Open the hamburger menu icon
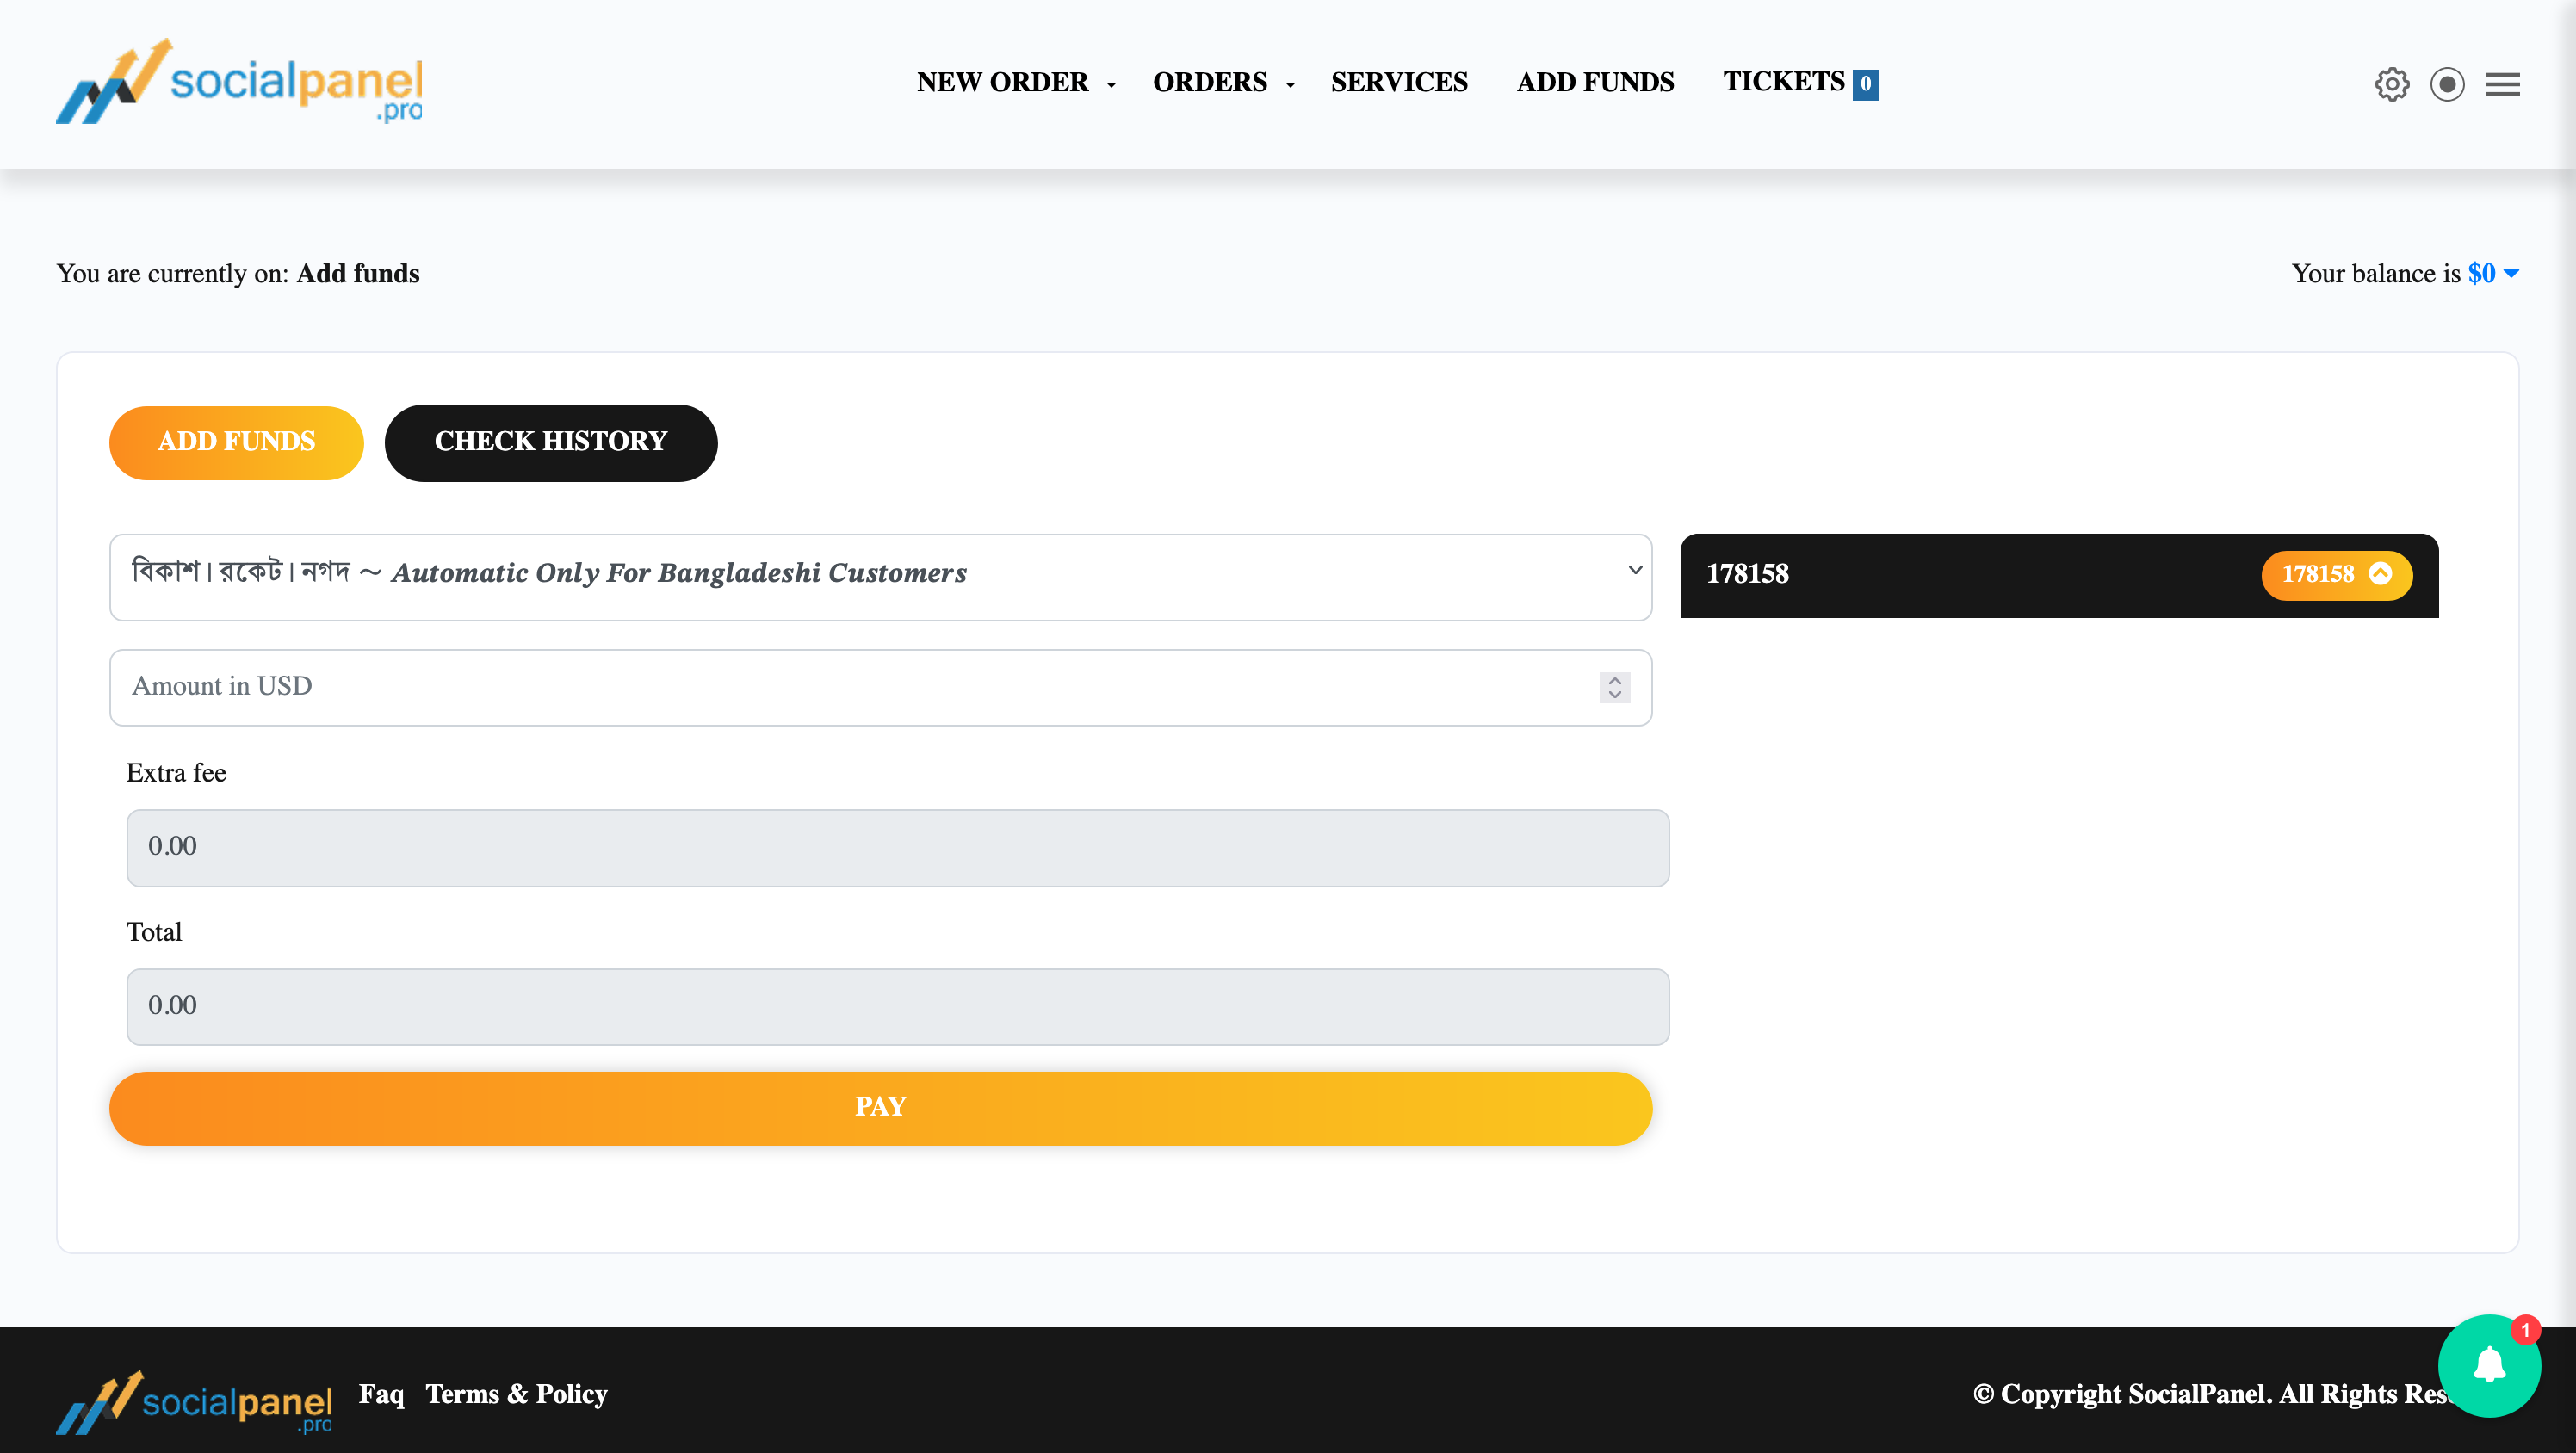Image resolution: width=2576 pixels, height=1453 pixels. [x=2502, y=84]
